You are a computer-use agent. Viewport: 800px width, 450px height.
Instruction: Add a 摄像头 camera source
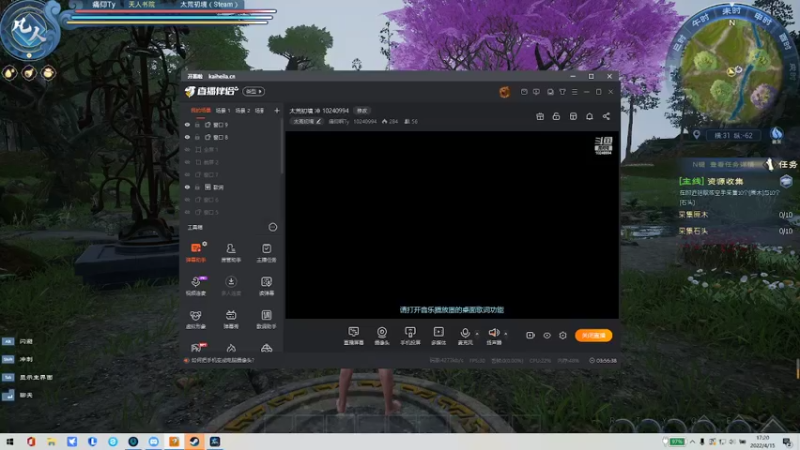[382, 336]
